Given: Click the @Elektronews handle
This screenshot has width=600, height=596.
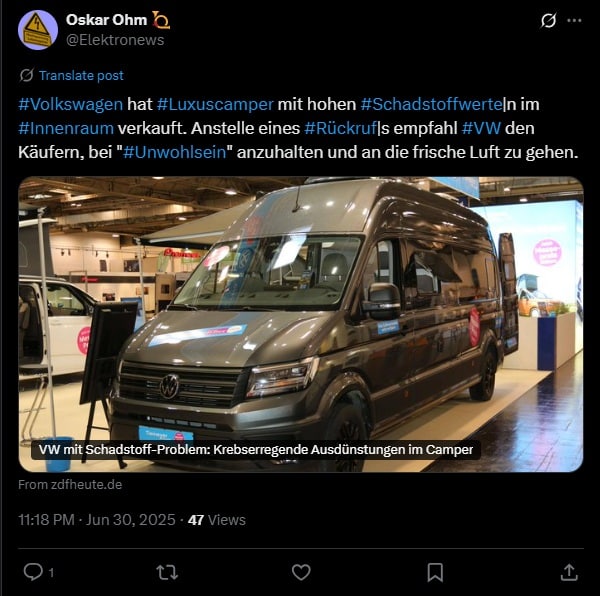Looking at the screenshot, I should [115, 40].
